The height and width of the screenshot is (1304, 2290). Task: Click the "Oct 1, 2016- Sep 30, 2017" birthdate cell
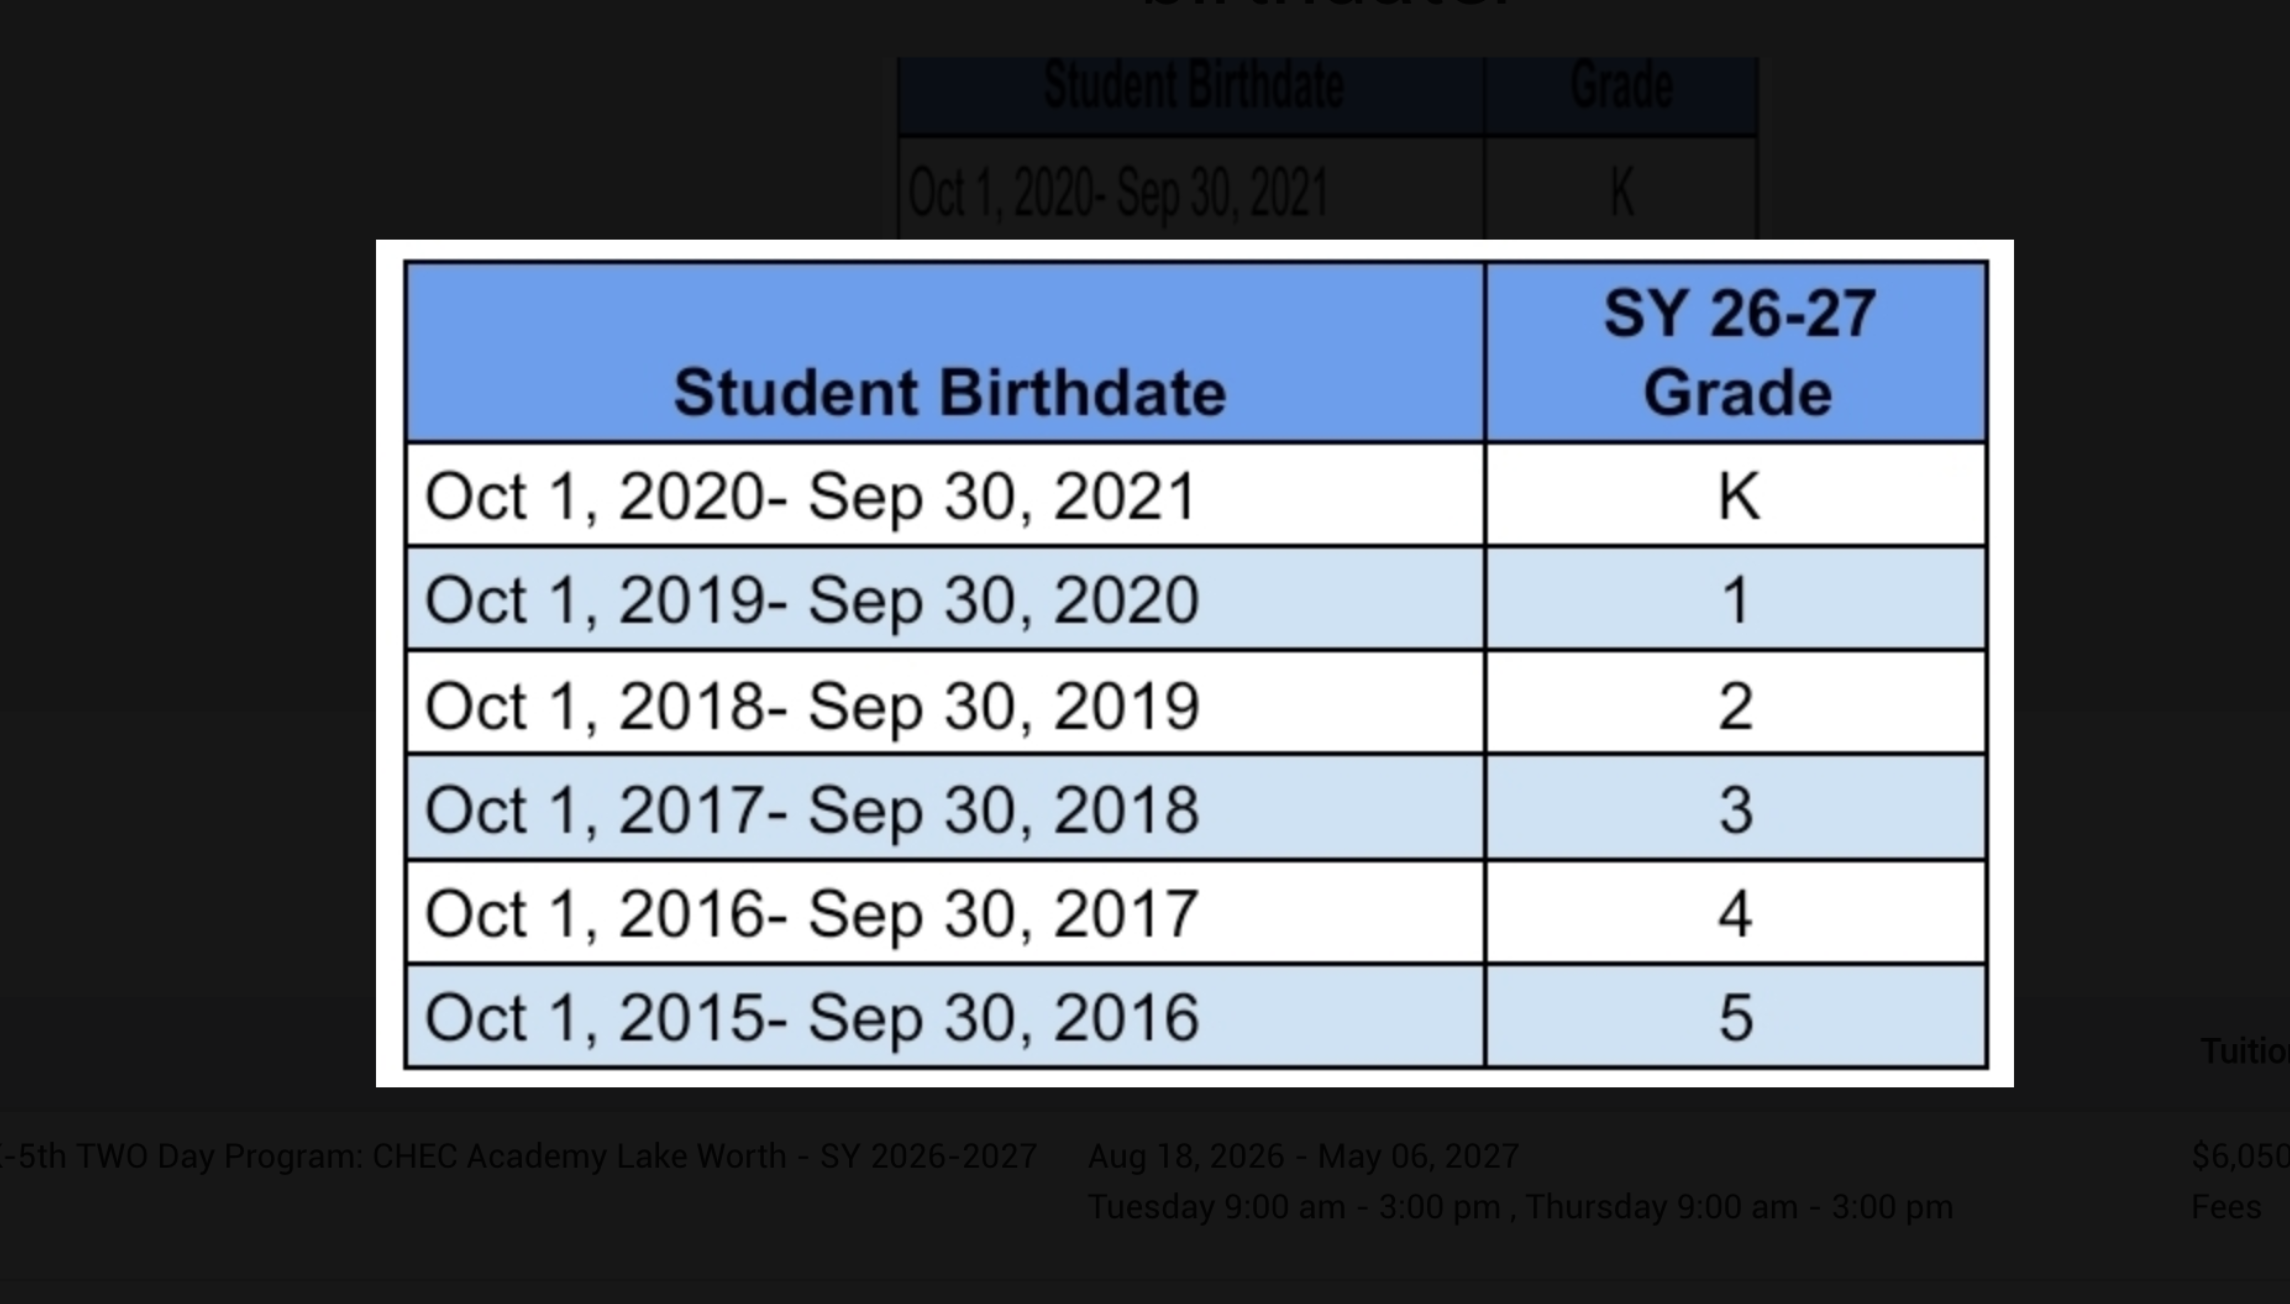click(x=811, y=913)
